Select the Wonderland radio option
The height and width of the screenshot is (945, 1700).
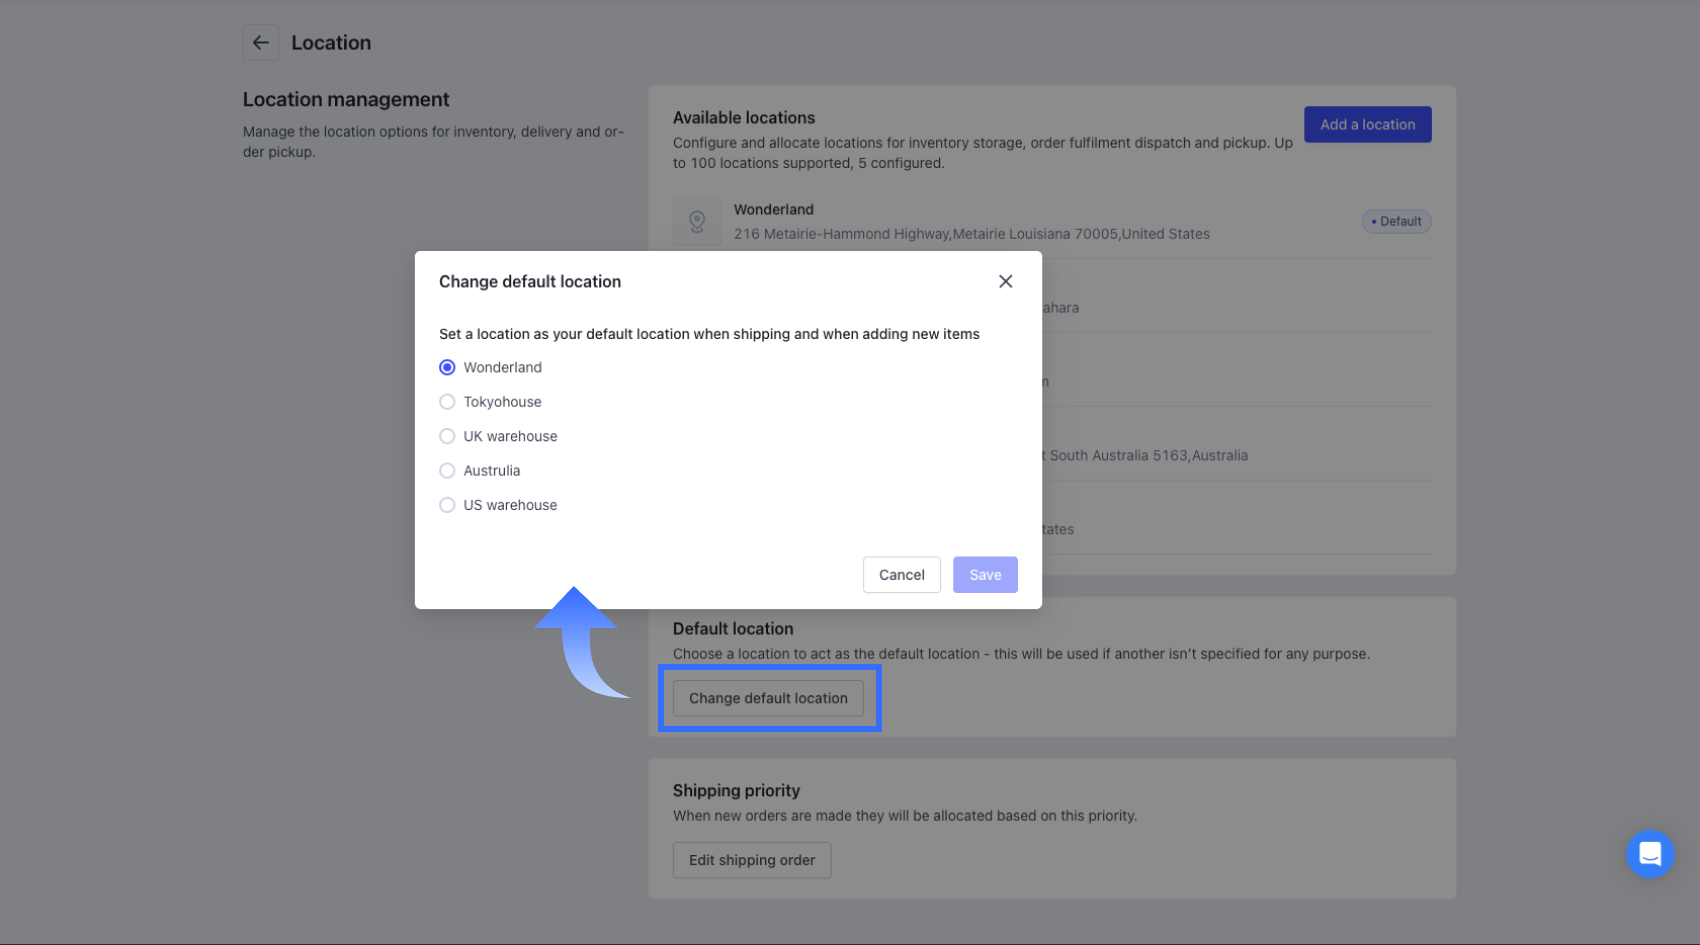pyautogui.click(x=447, y=368)
